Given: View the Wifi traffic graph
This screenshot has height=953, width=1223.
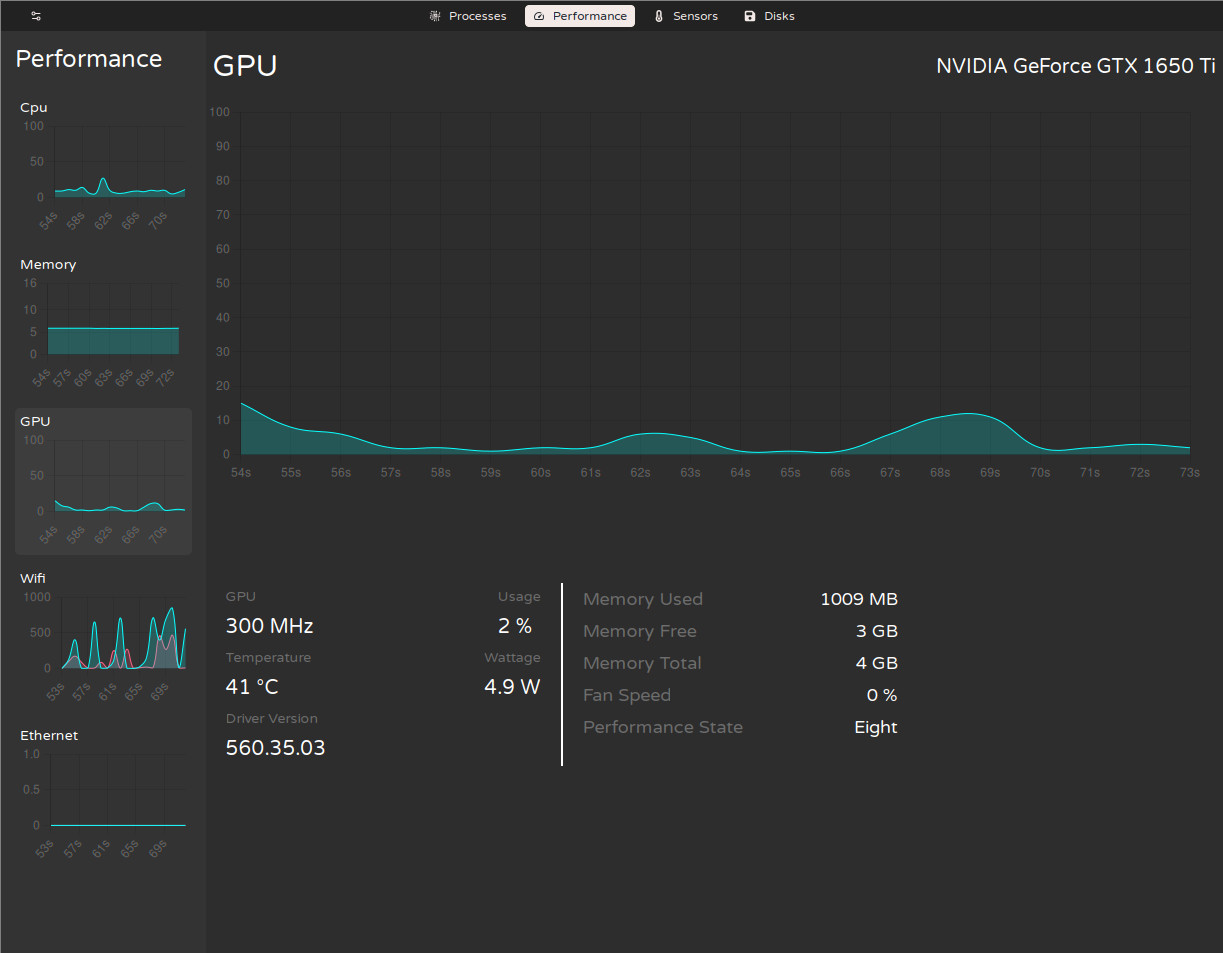Looking at the screenshot, I should [x=103, y=636].
